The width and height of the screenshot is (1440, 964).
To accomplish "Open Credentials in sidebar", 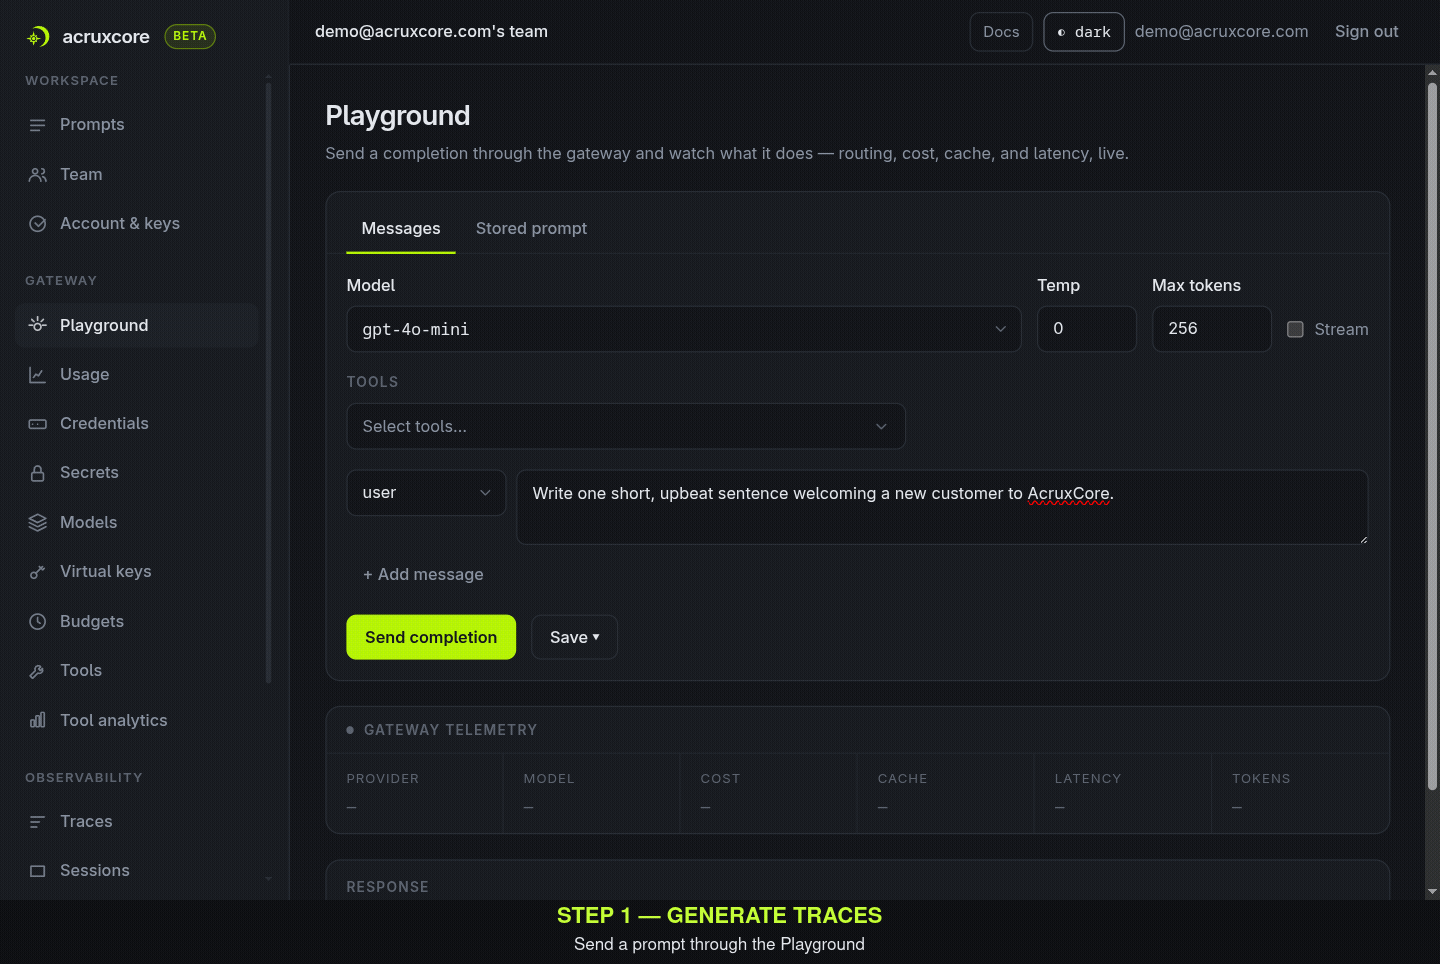I will coord(137,424).
